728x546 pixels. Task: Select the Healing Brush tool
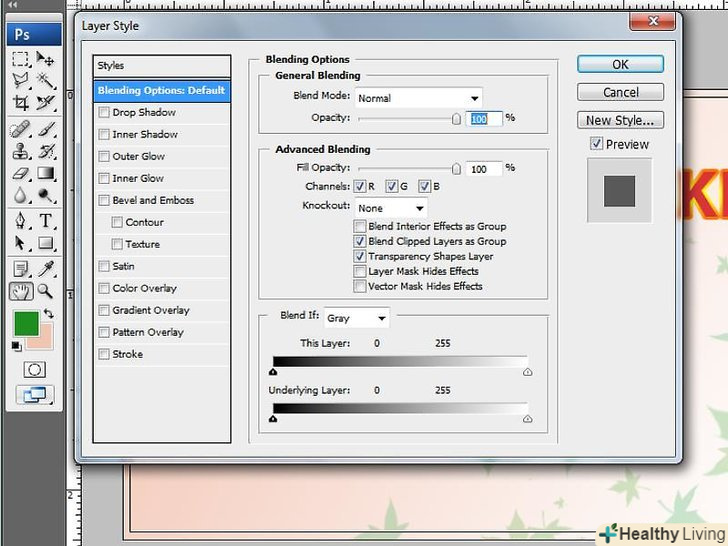coord(20,130)
